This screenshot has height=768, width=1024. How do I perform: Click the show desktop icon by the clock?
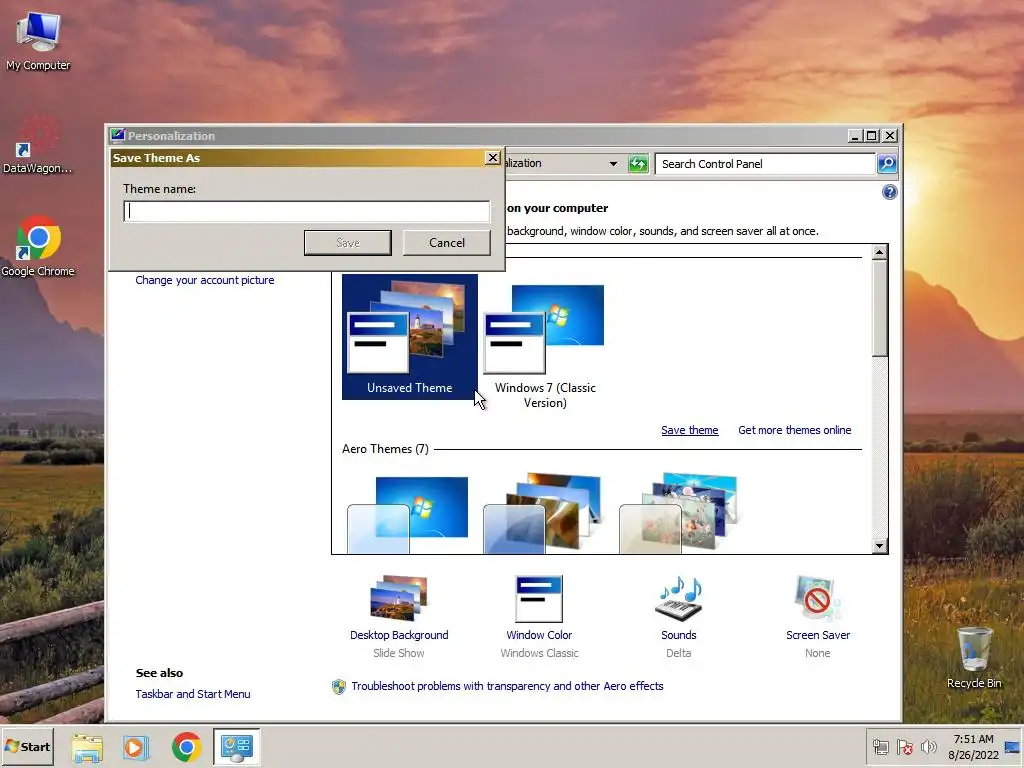pyautogui.click(x=1012, y=748)
